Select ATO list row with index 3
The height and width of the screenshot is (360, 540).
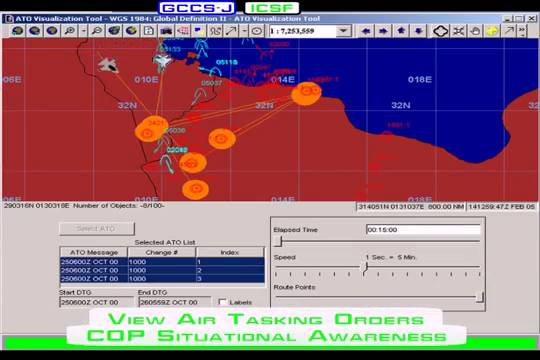pyautogui.click(x=162, y=278)
